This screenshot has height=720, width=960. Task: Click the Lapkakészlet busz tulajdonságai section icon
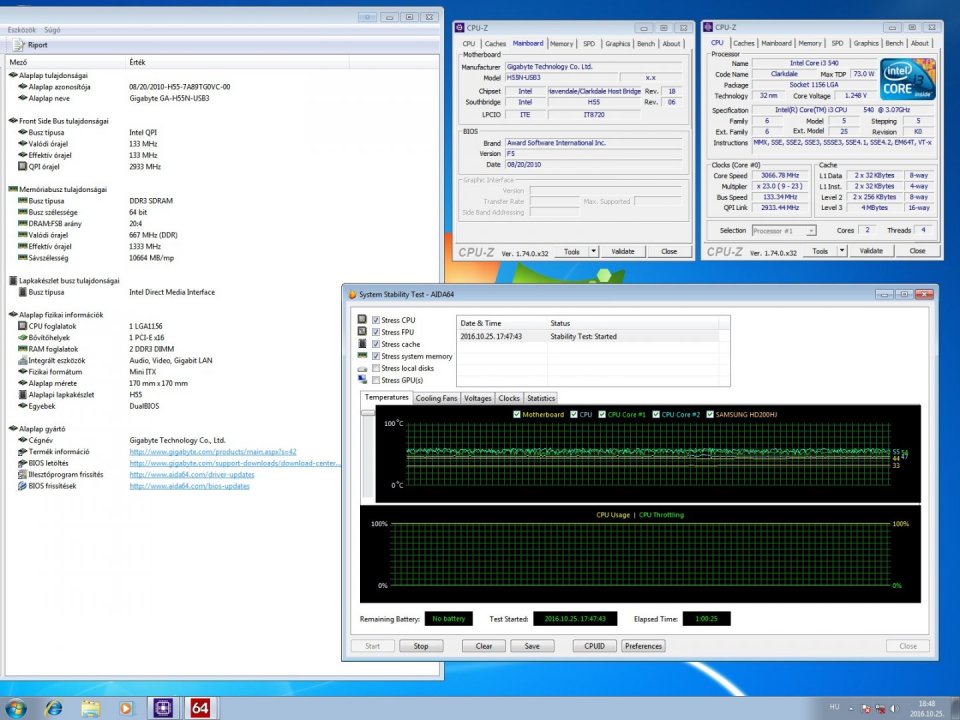point(13,280)
